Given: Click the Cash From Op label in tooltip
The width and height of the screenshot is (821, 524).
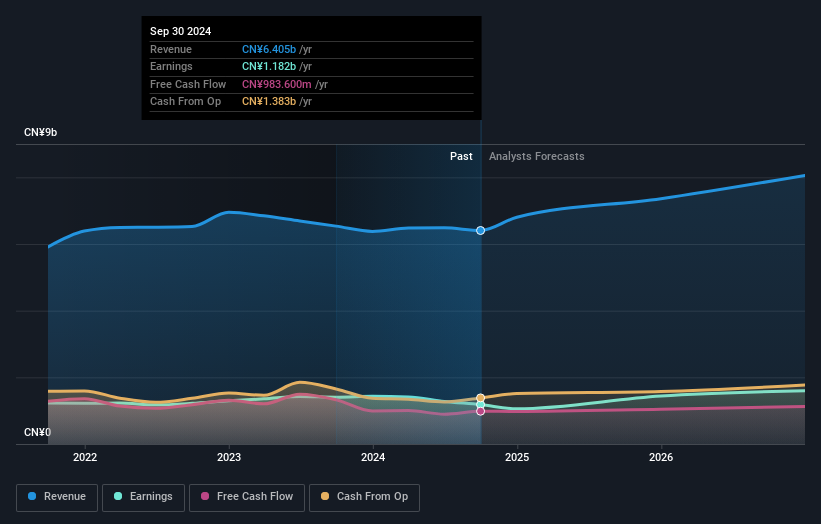Looking at the screenshot, I should (x=185, y=102).
